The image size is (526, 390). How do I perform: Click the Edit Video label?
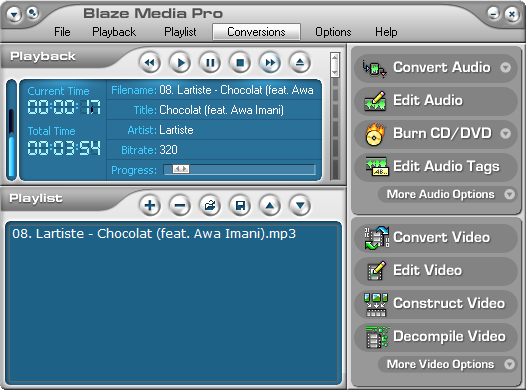428,270
